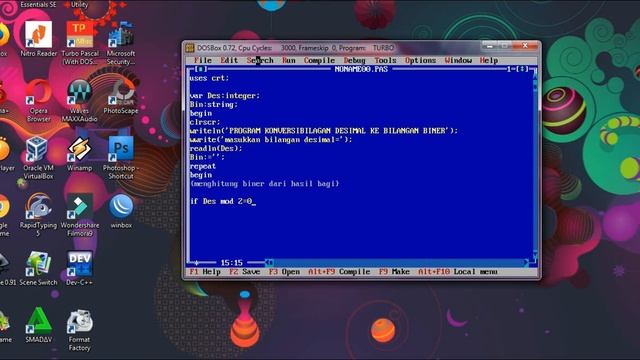Click the 'Bin:string;' code line
This screenshot has height=360, width=640.
click(x=213, y=104)
